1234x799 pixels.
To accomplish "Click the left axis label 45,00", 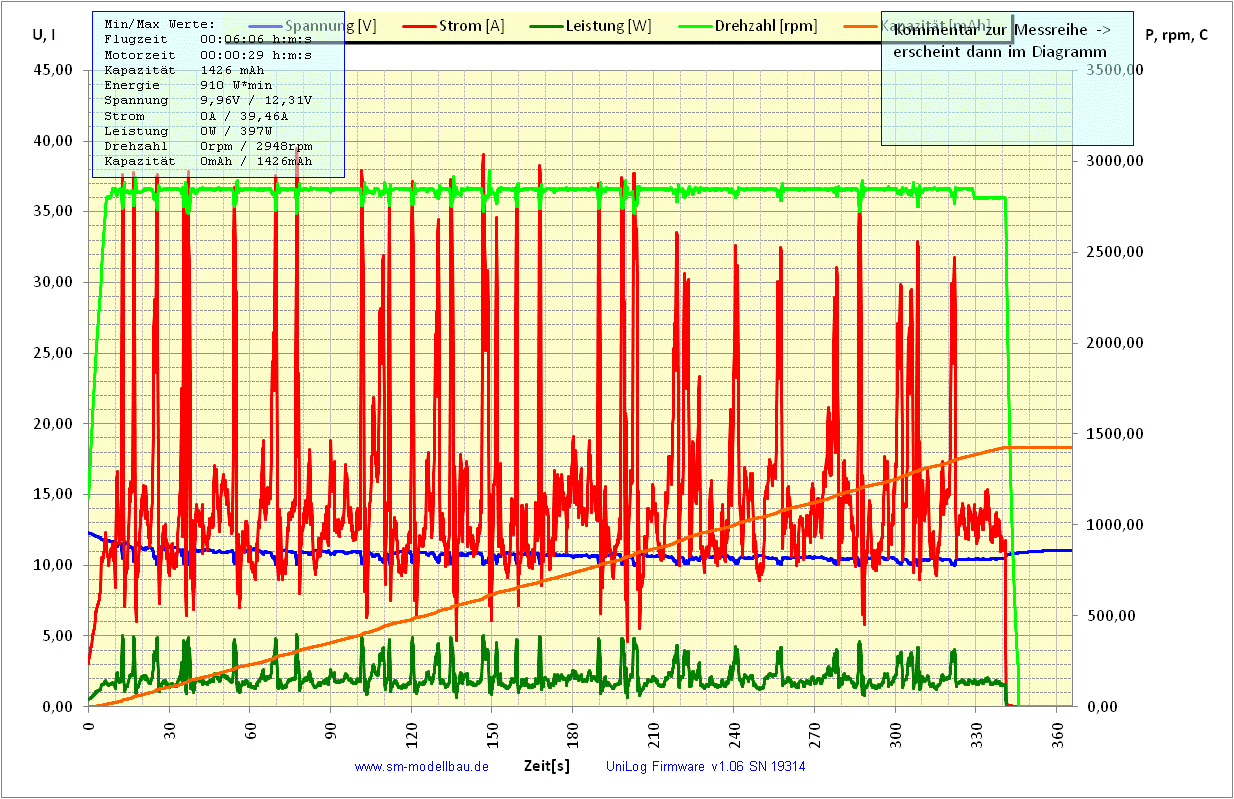I will [x=53, y=71].
